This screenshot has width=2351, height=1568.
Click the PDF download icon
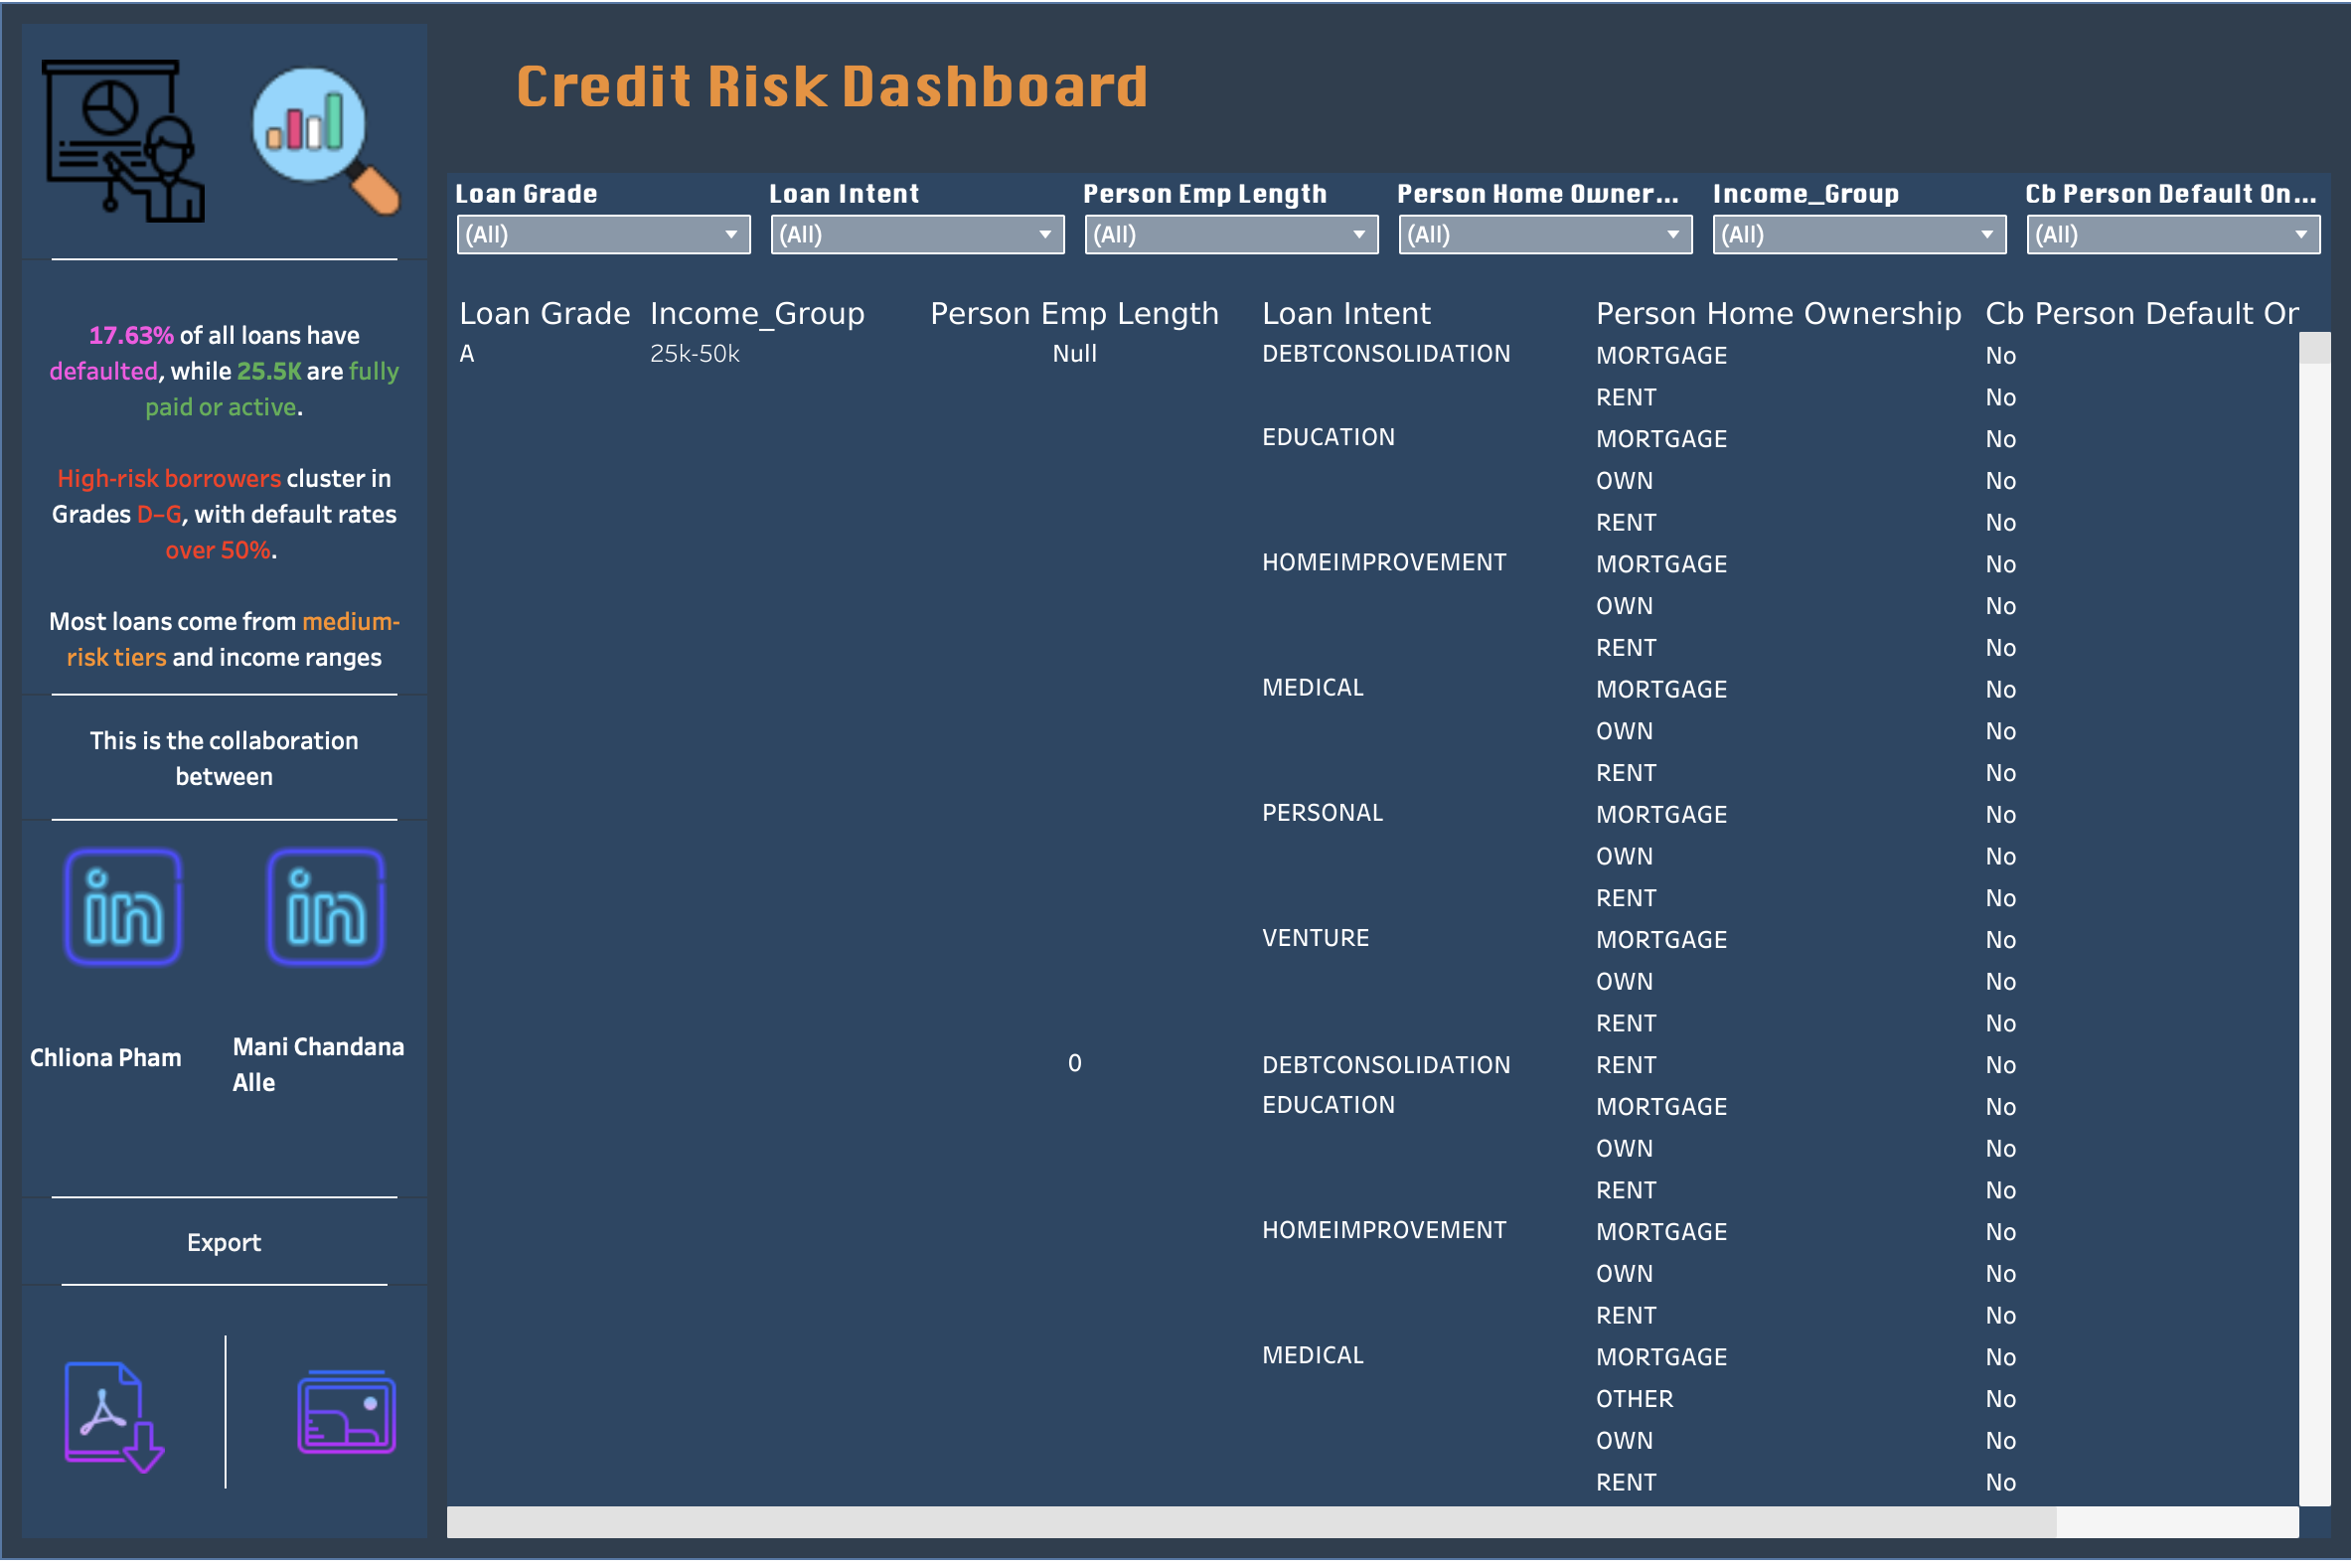[110, 1415]
